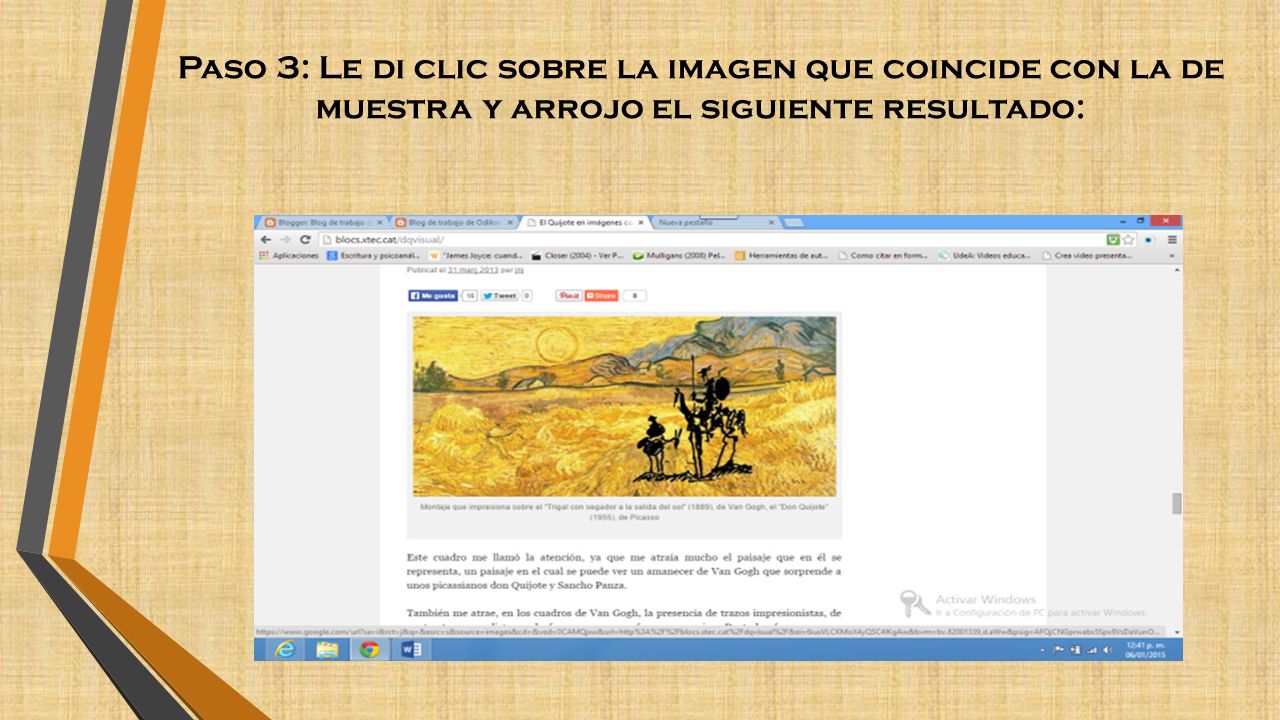
Task: Open the 'Mulligans (2008) Pel...' bookmark
Action: pyautogui.click(x=680, y=255)
